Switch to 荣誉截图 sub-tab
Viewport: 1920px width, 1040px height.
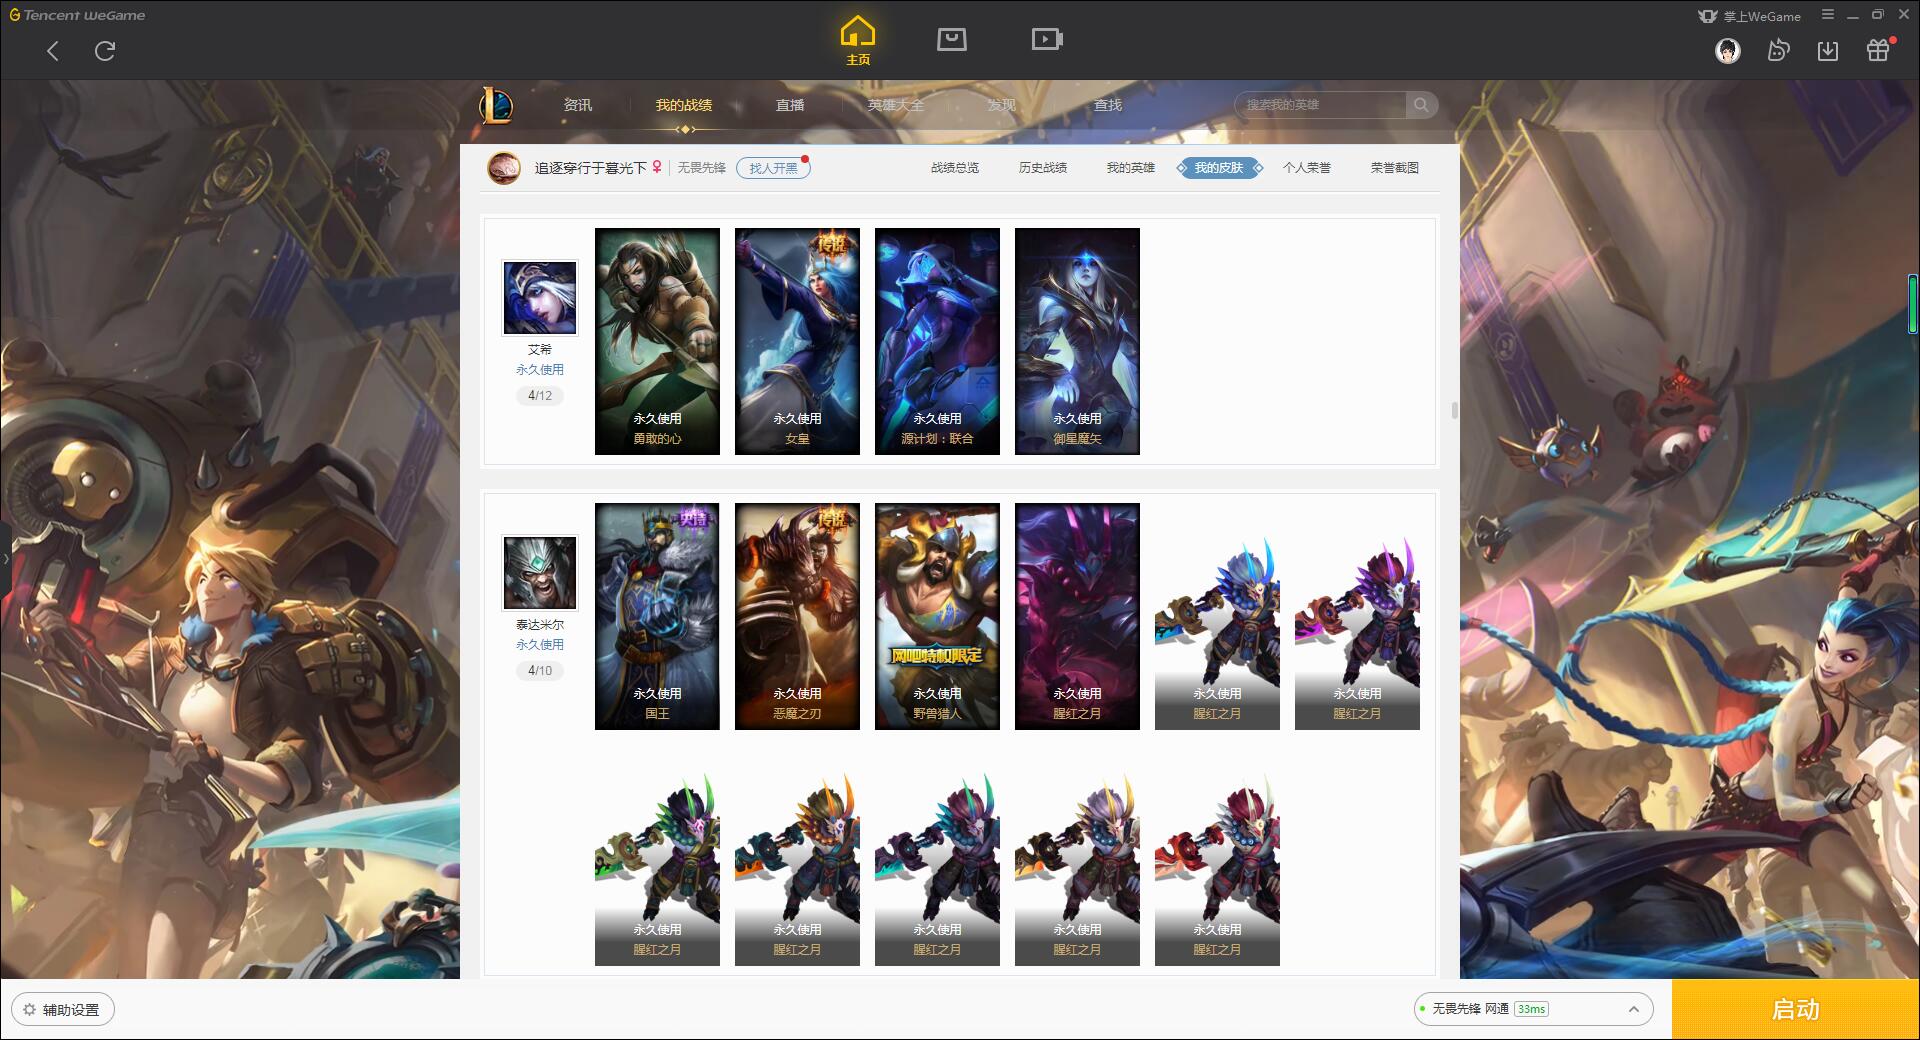tap(1395, 168)
